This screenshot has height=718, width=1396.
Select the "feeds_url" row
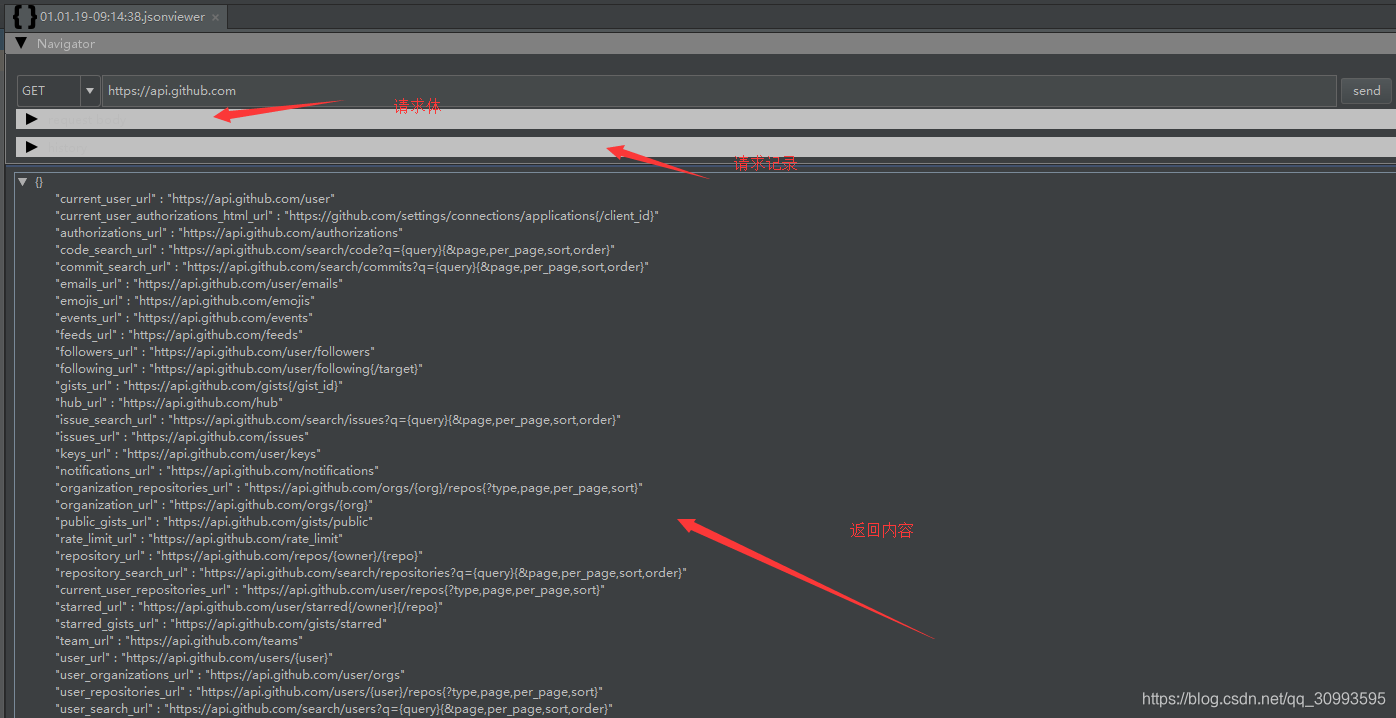tap(179, 335)
